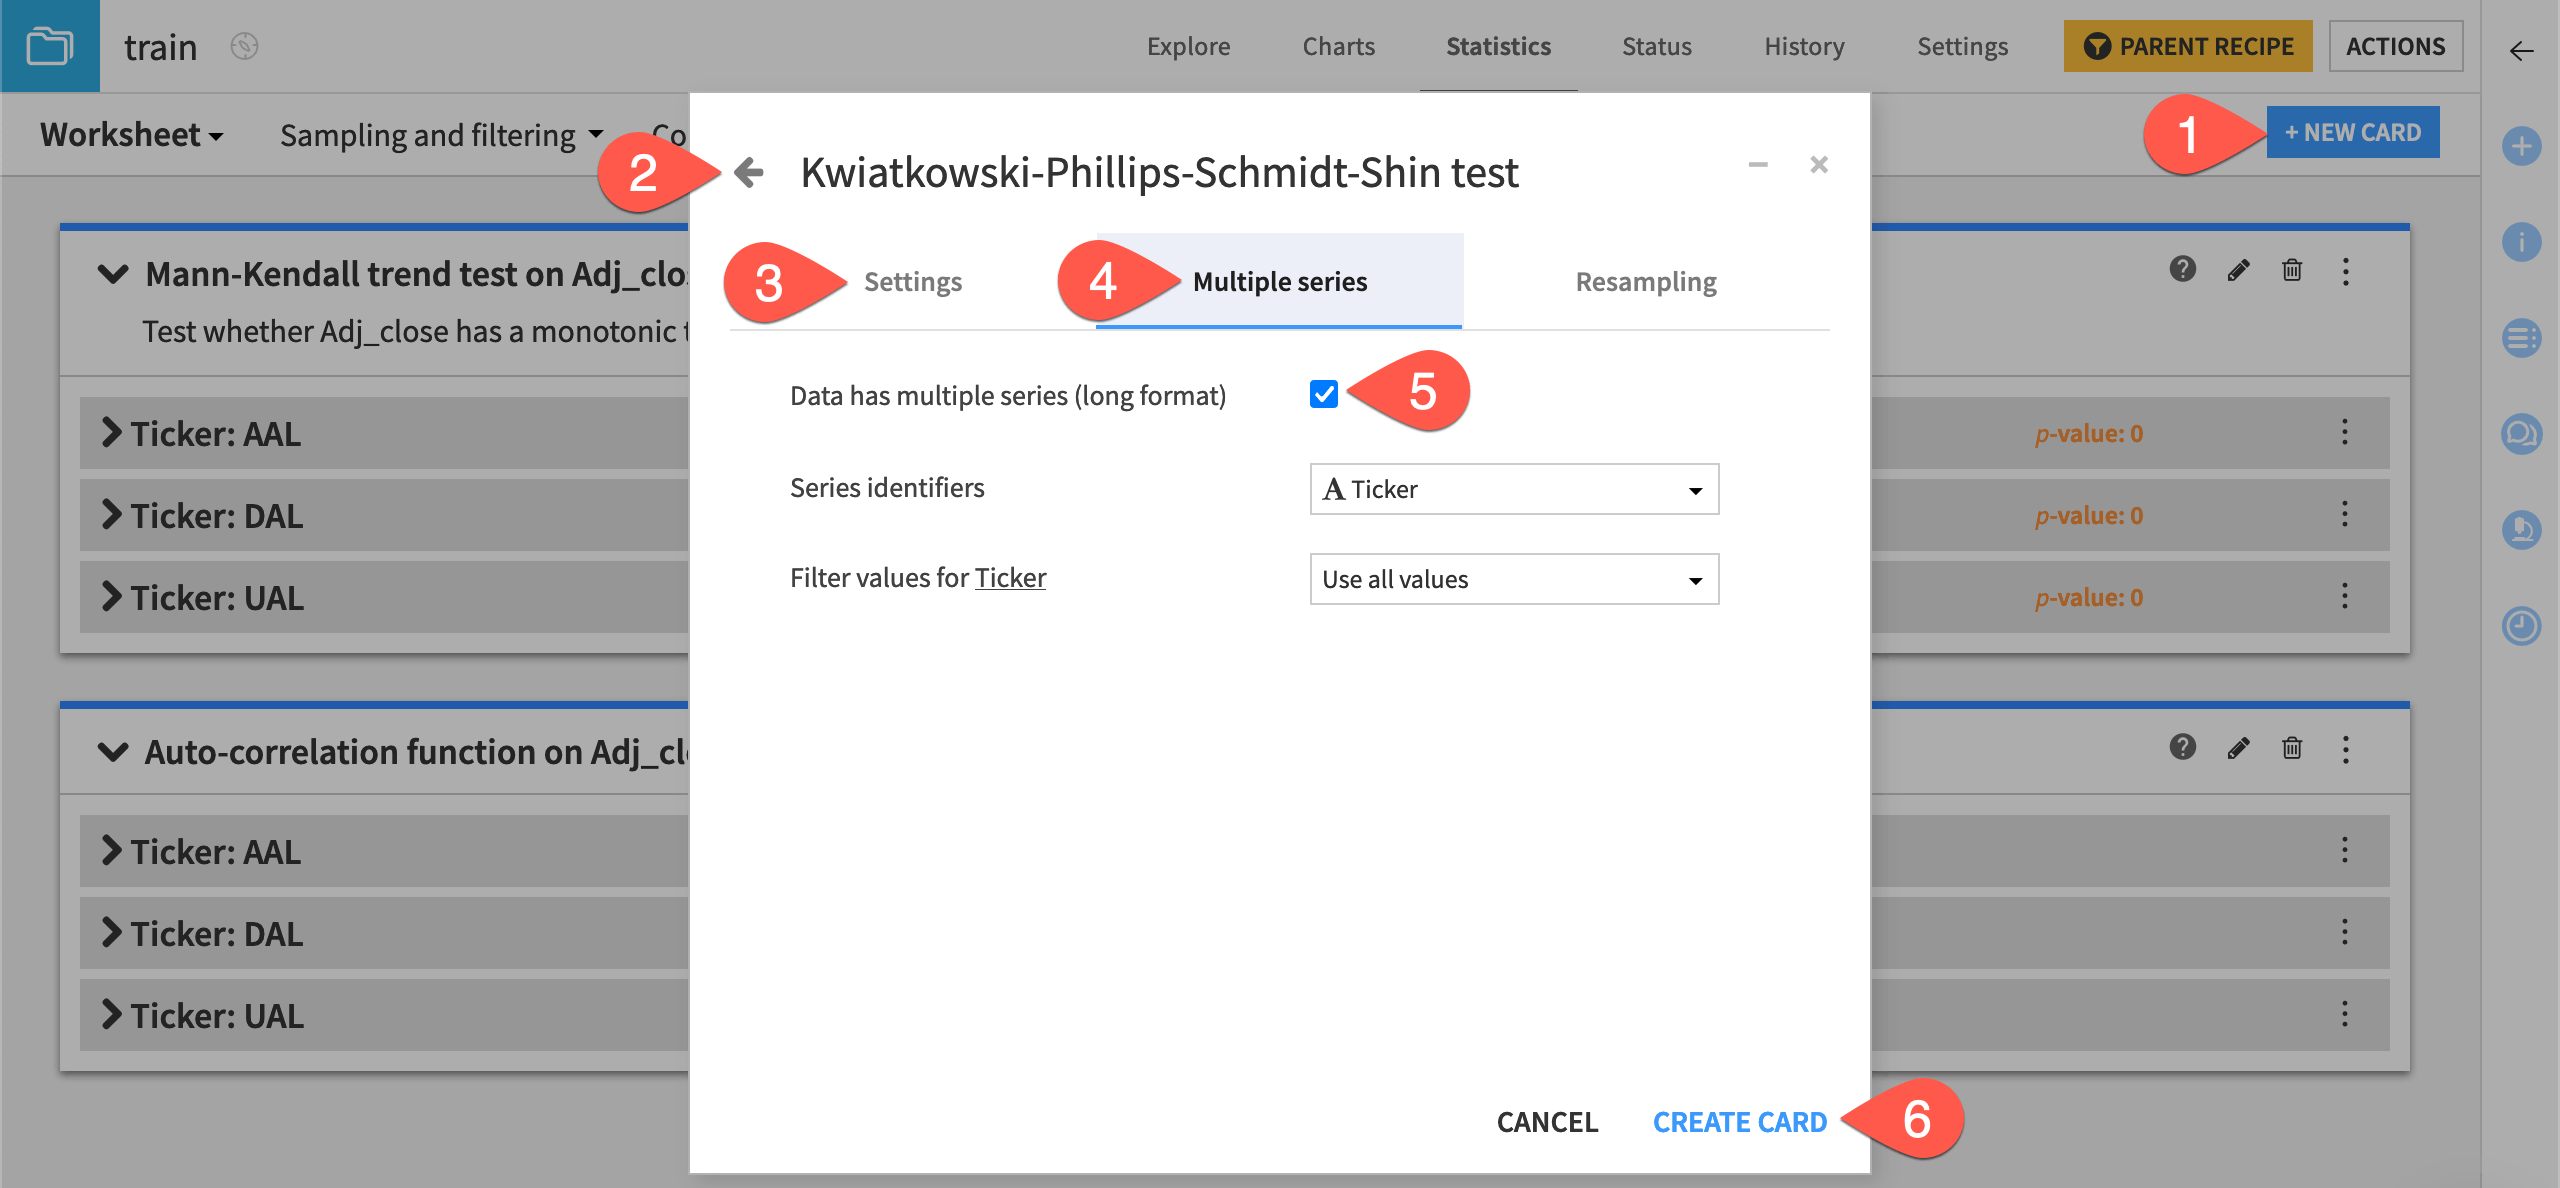Expand Ticker: UAL under Mann-Kendall test

click(x=112, y=597)
